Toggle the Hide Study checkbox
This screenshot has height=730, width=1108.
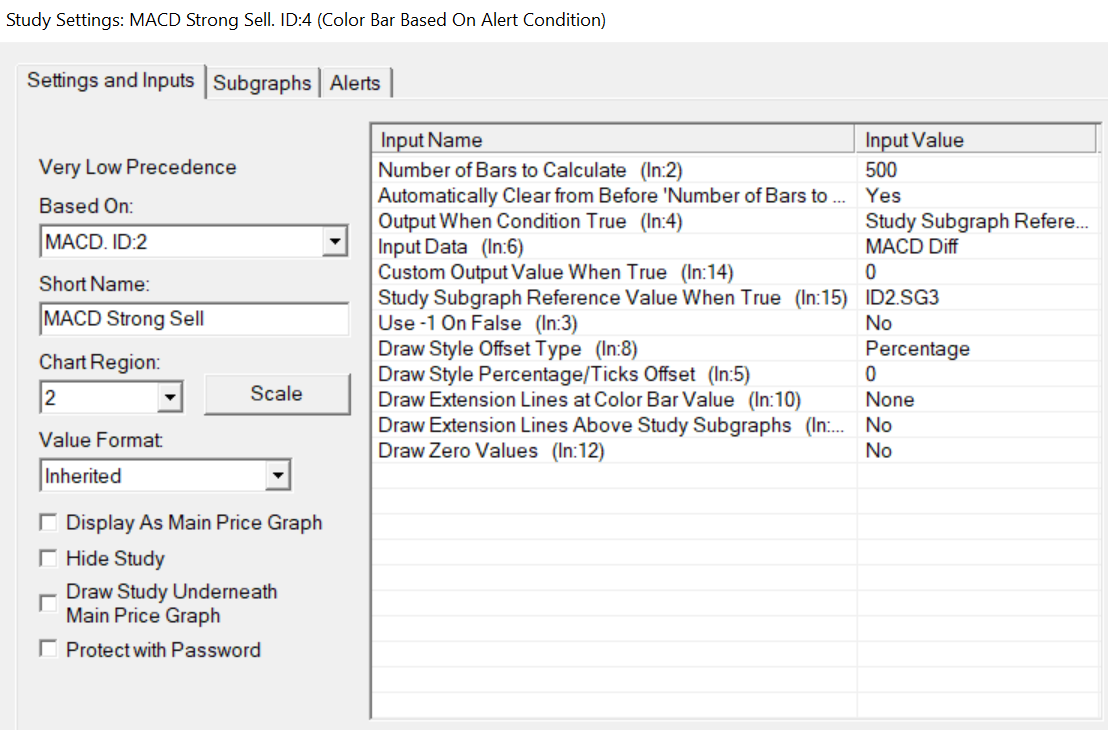(48, 558)
